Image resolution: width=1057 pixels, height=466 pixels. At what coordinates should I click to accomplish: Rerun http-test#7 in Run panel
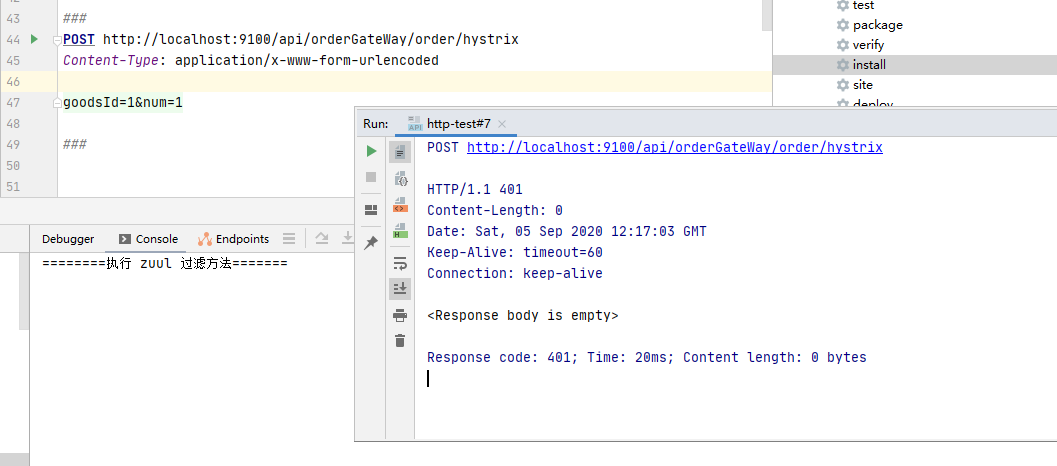371,151
